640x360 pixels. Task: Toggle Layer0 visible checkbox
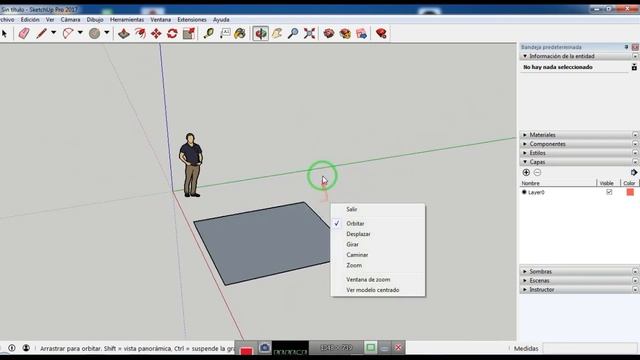pos(609,192)
